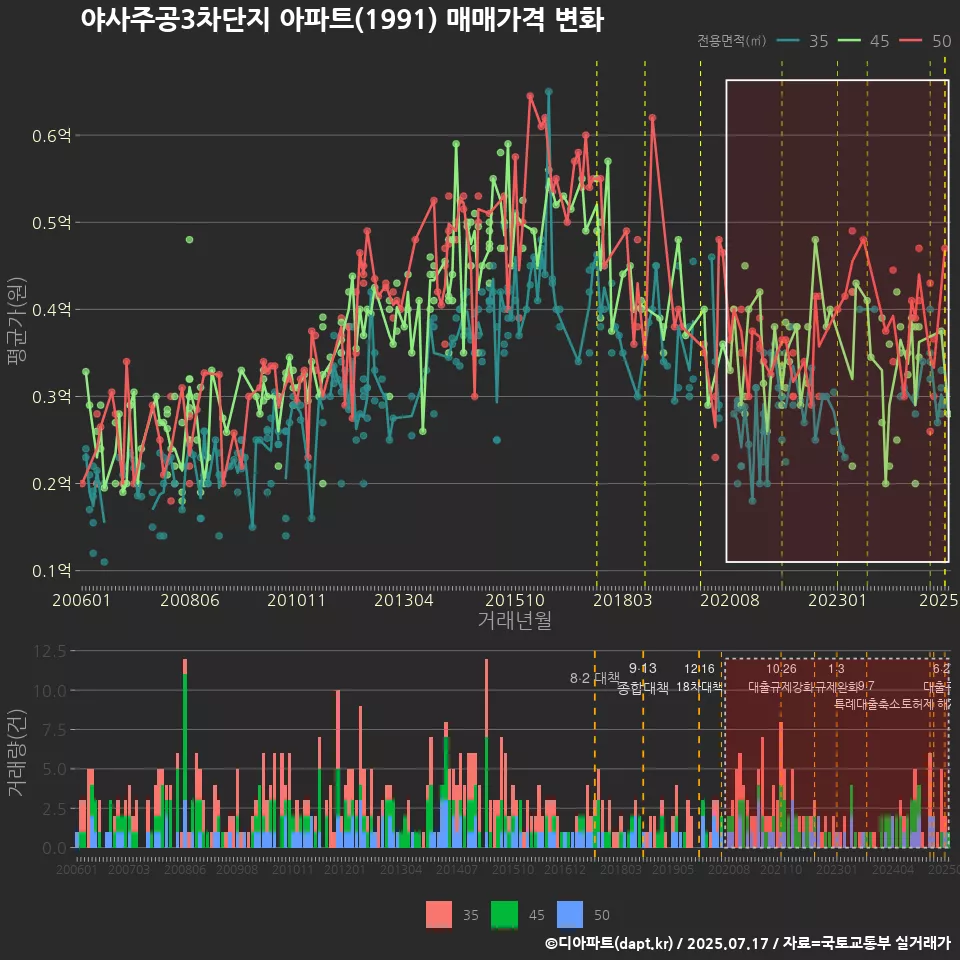Click the 202110 label on volume chart axis
The image size is (960, 960).
pos(781,869)
